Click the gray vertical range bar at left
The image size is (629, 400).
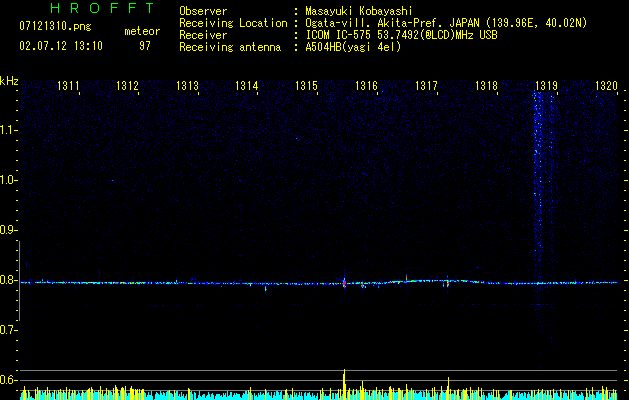point(19,281)
